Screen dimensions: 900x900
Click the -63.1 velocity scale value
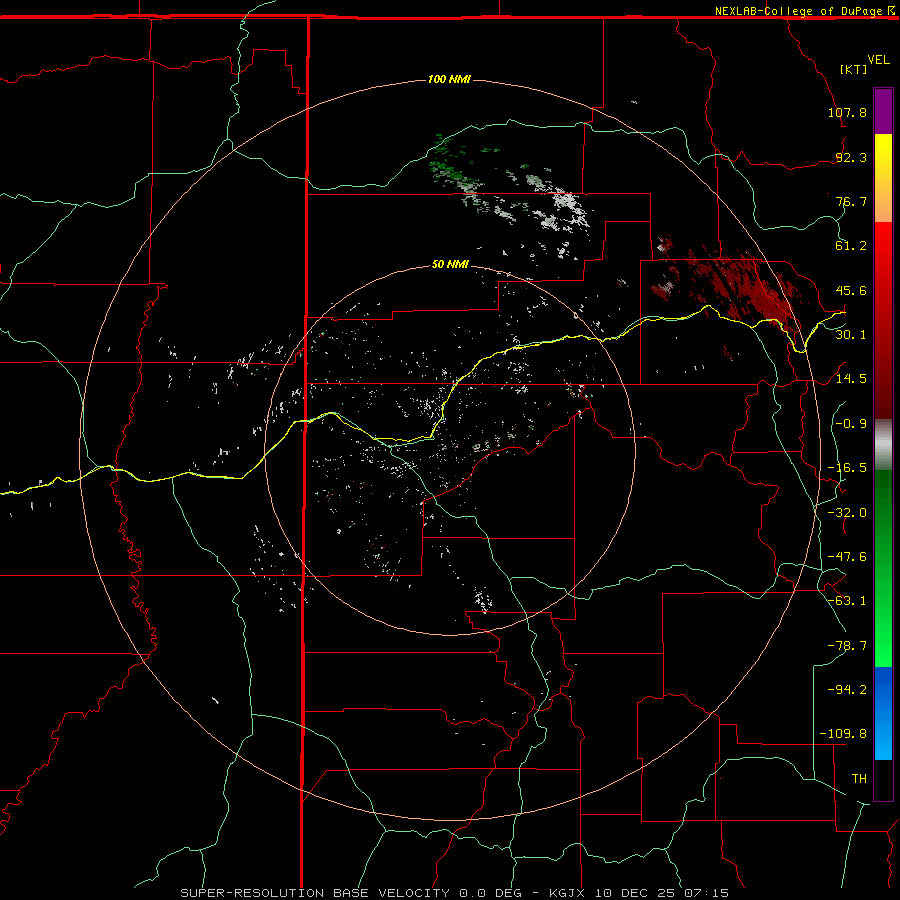tap(847, 601)
